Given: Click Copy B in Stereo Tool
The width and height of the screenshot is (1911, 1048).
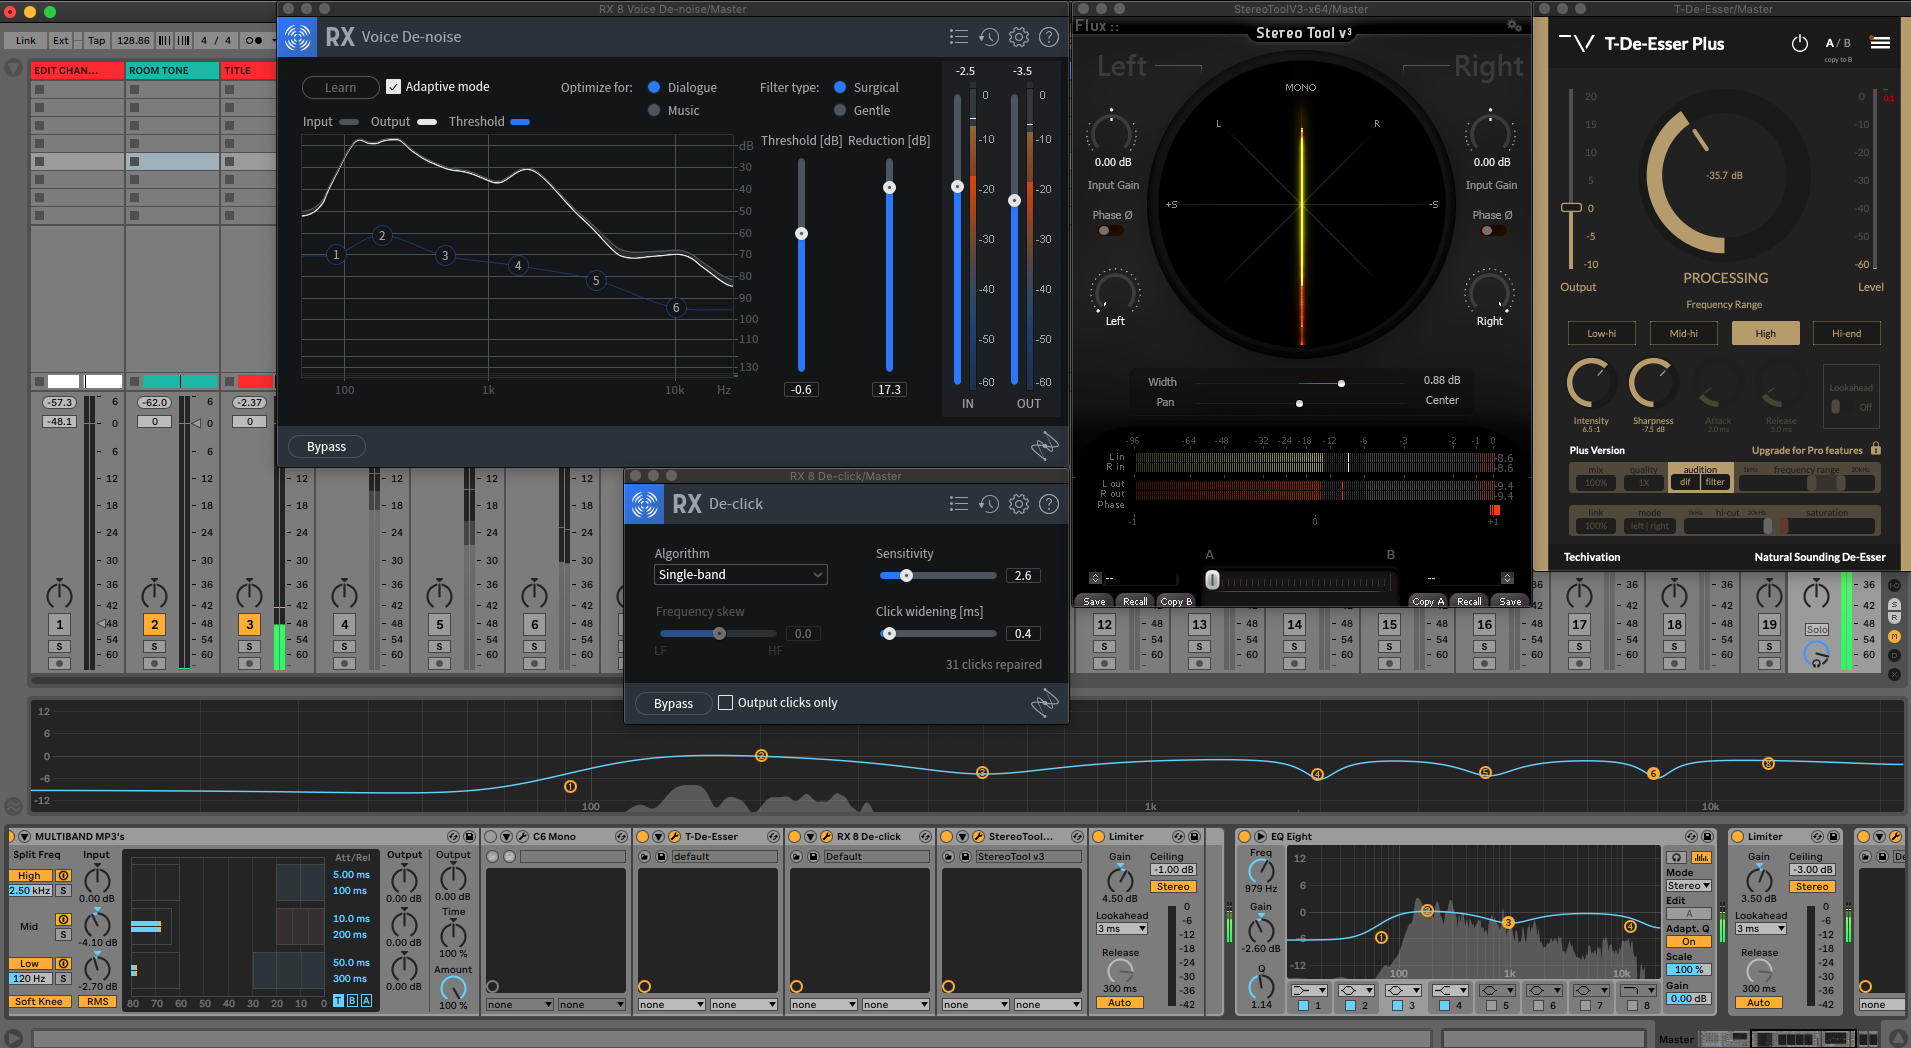Looking at the screenshot, I should 1176,601.
